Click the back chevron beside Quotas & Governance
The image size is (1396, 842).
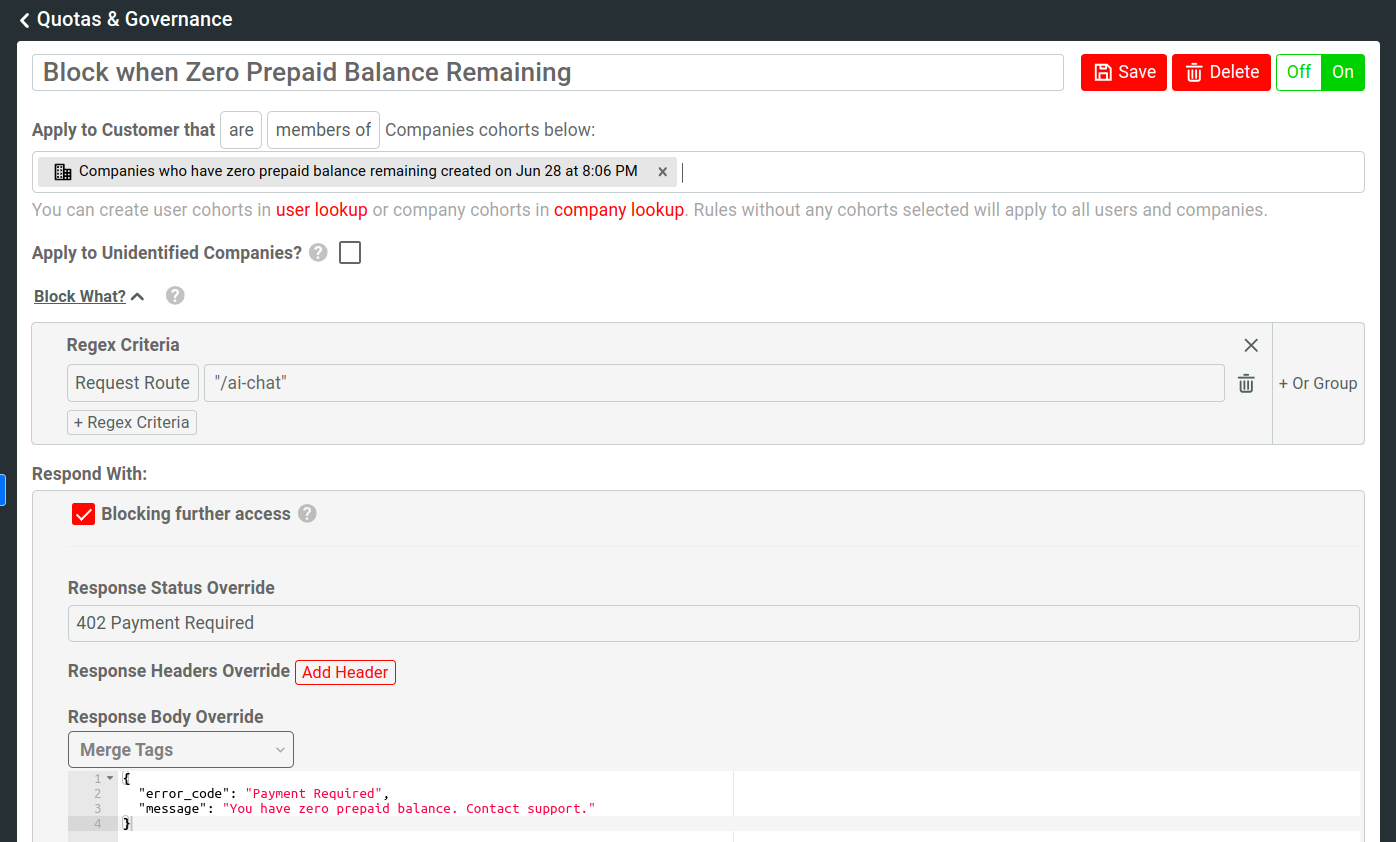click(24, 19)
